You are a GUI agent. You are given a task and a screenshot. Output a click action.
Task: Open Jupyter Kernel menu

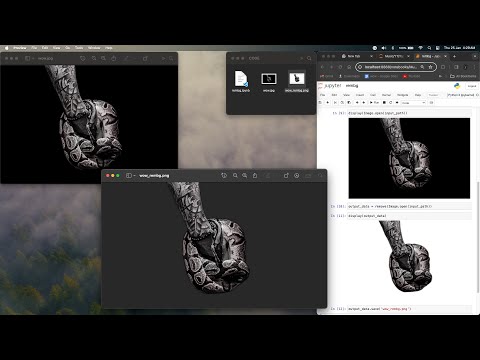point(386,95)
